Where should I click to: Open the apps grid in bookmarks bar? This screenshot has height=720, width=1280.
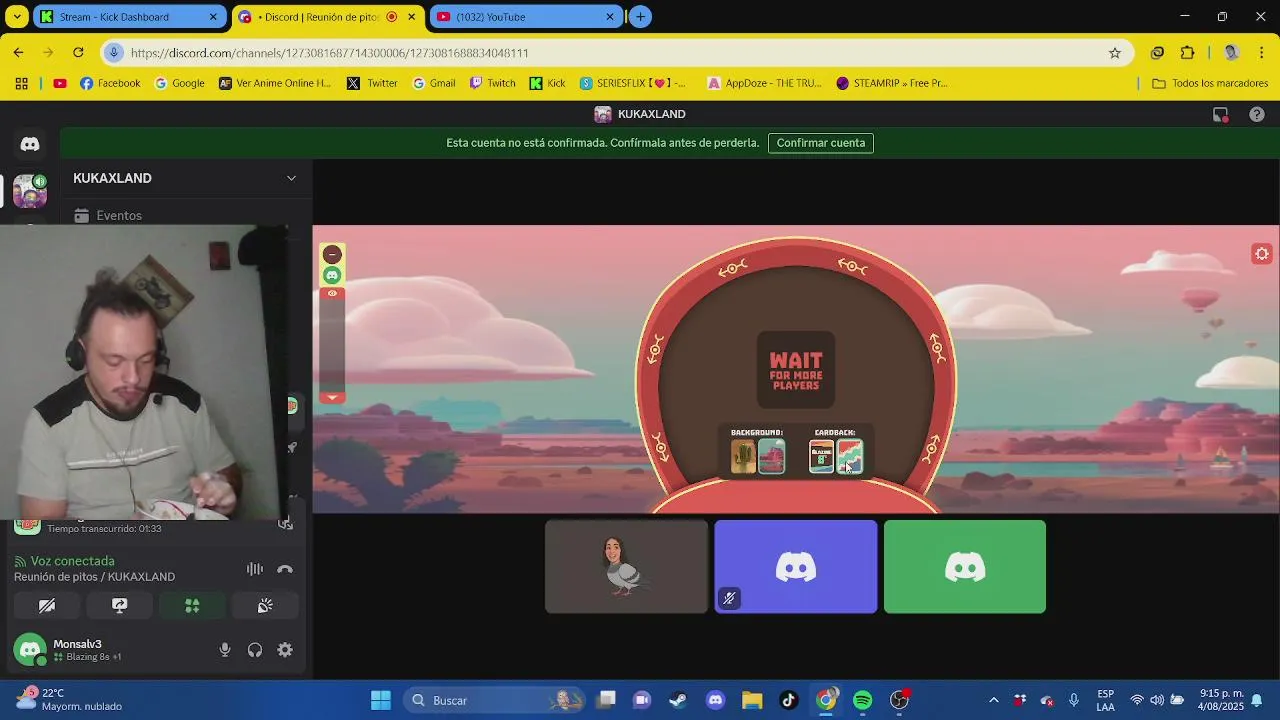pos(22,84)
